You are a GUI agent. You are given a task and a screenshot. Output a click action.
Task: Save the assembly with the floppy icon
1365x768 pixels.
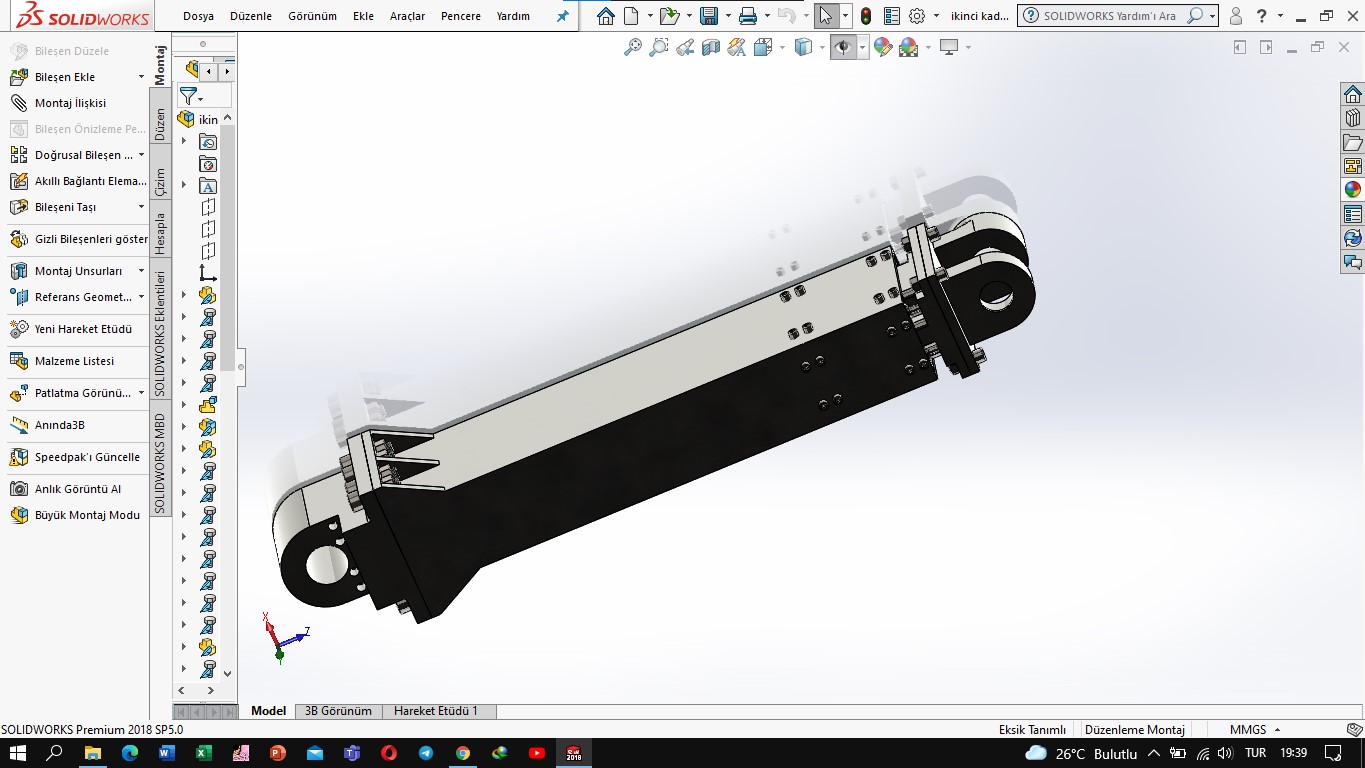709,16
